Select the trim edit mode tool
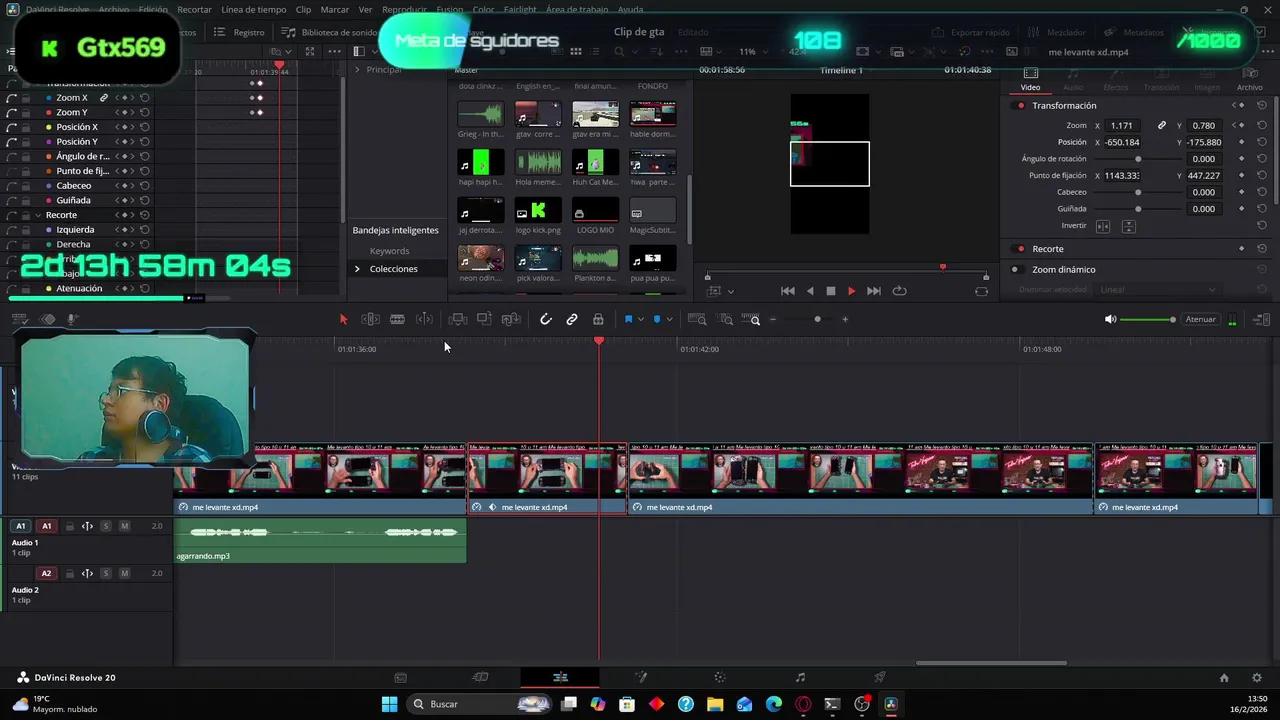Viewport: 1280px width, 720px height. (x=370, y=319)
